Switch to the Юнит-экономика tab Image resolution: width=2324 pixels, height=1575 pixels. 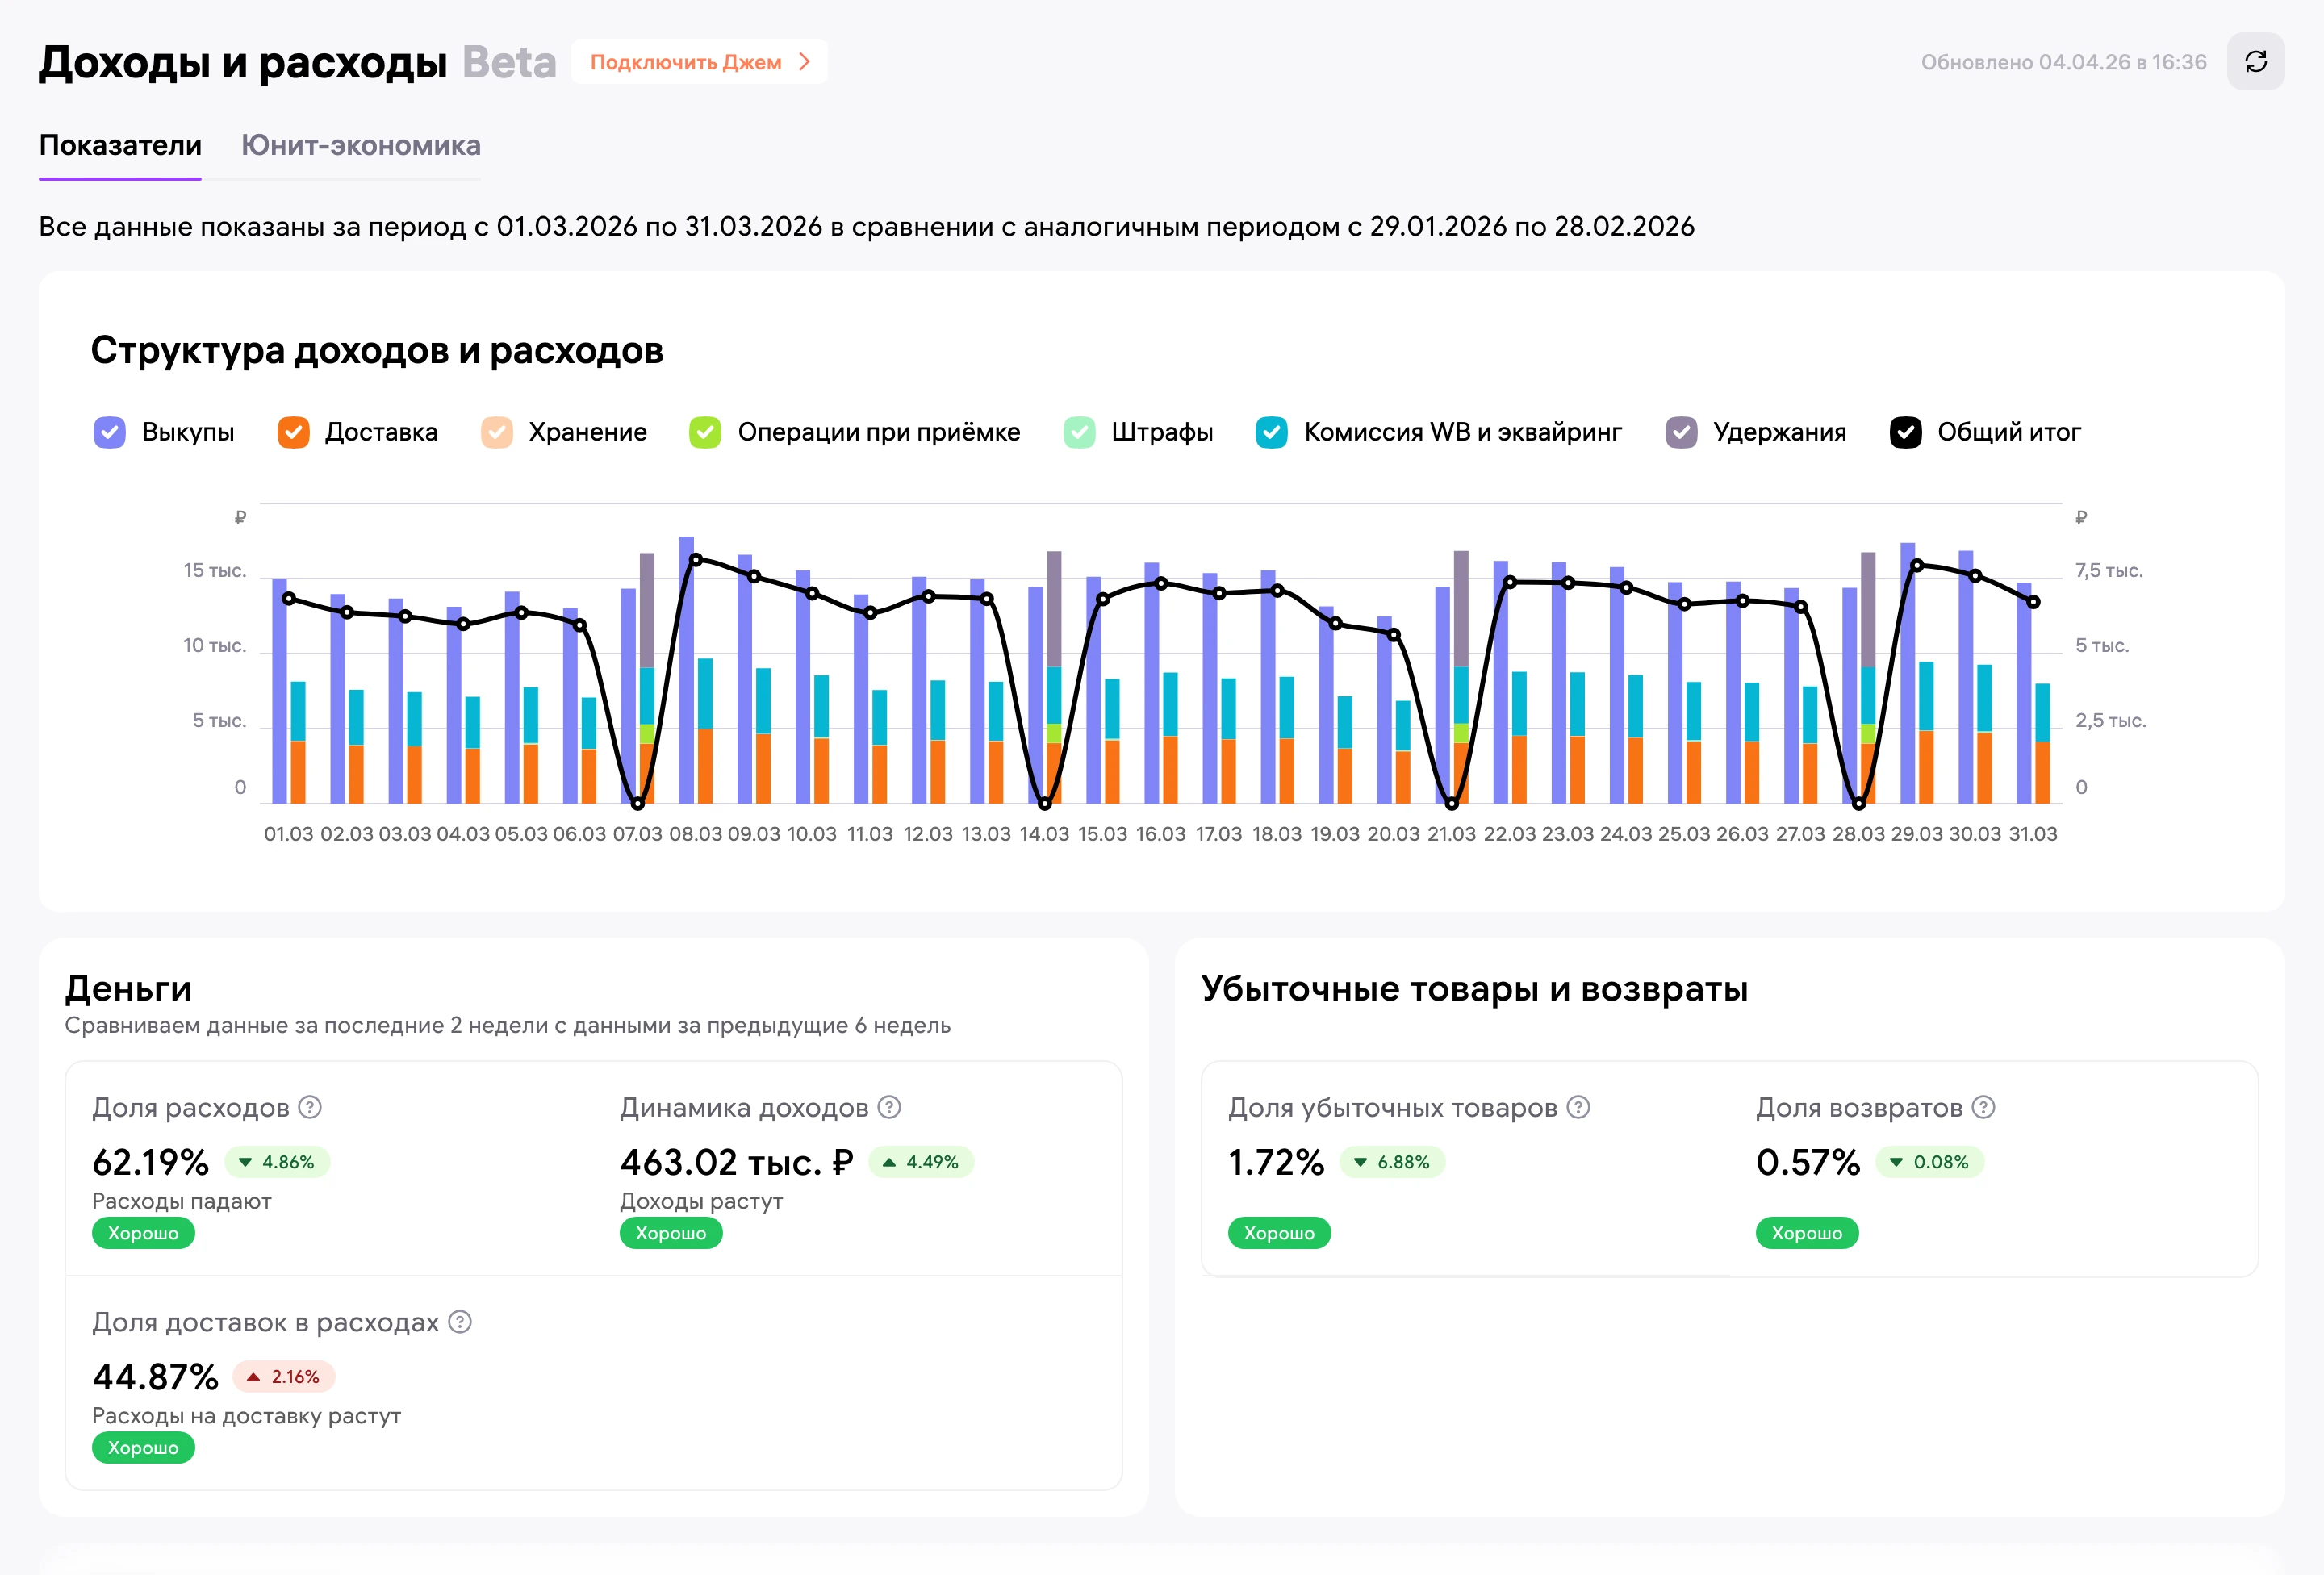click(x=361, y=145)
